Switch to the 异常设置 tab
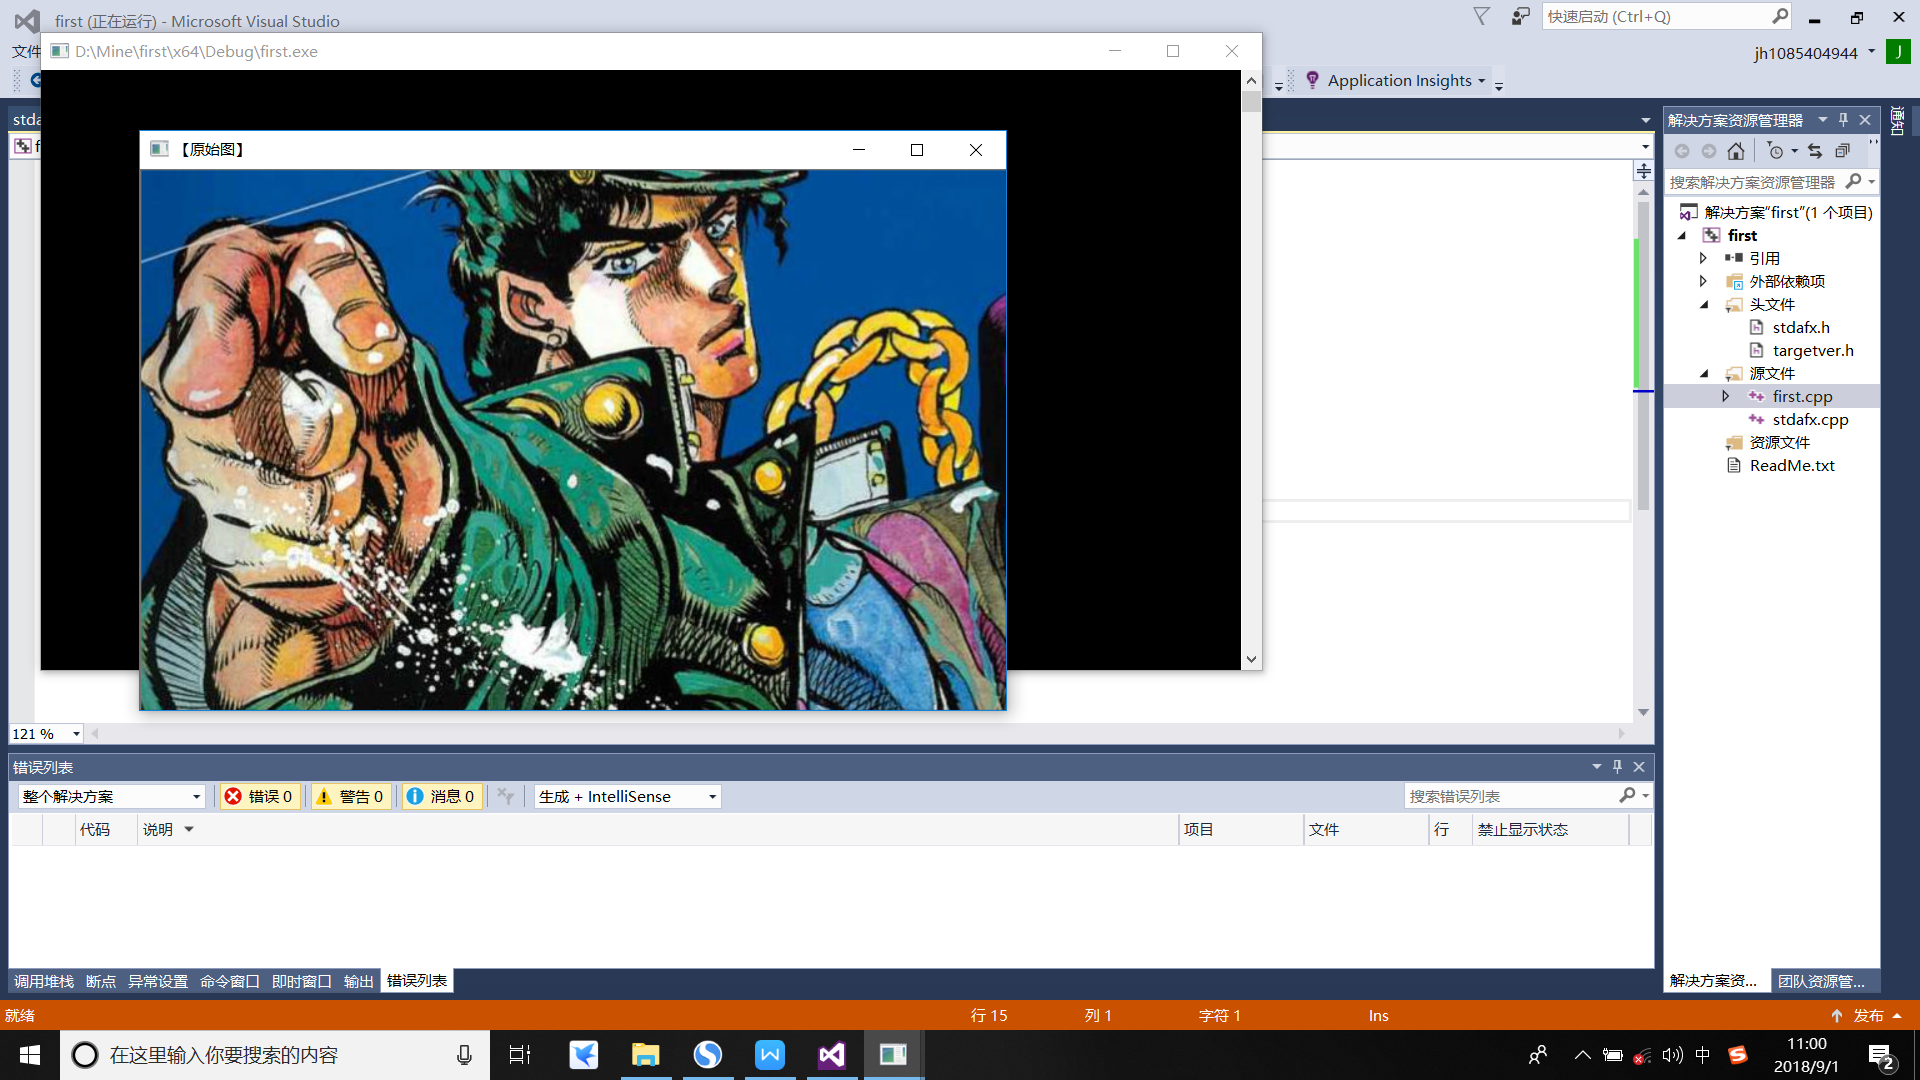 click(x=158, y=981)
